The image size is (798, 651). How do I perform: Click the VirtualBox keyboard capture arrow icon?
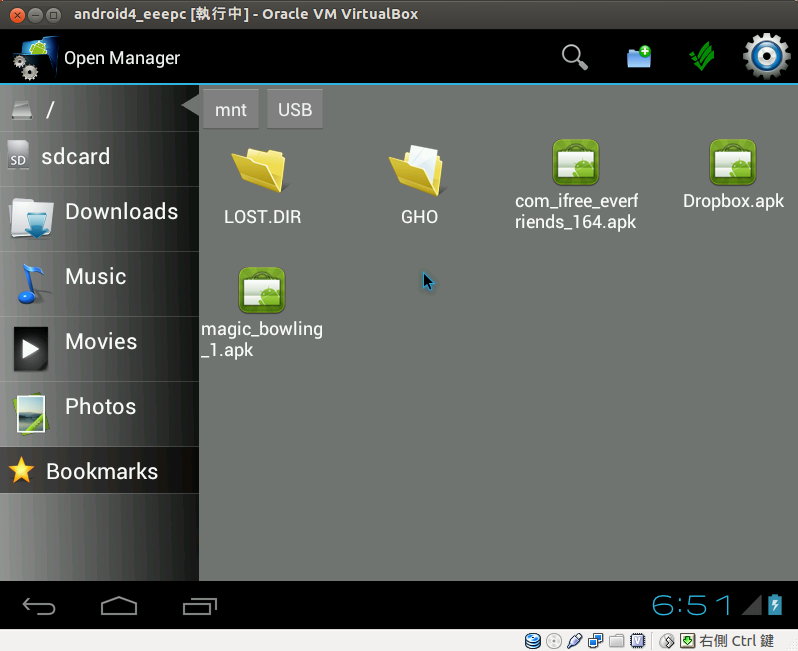tap(688, 641)
